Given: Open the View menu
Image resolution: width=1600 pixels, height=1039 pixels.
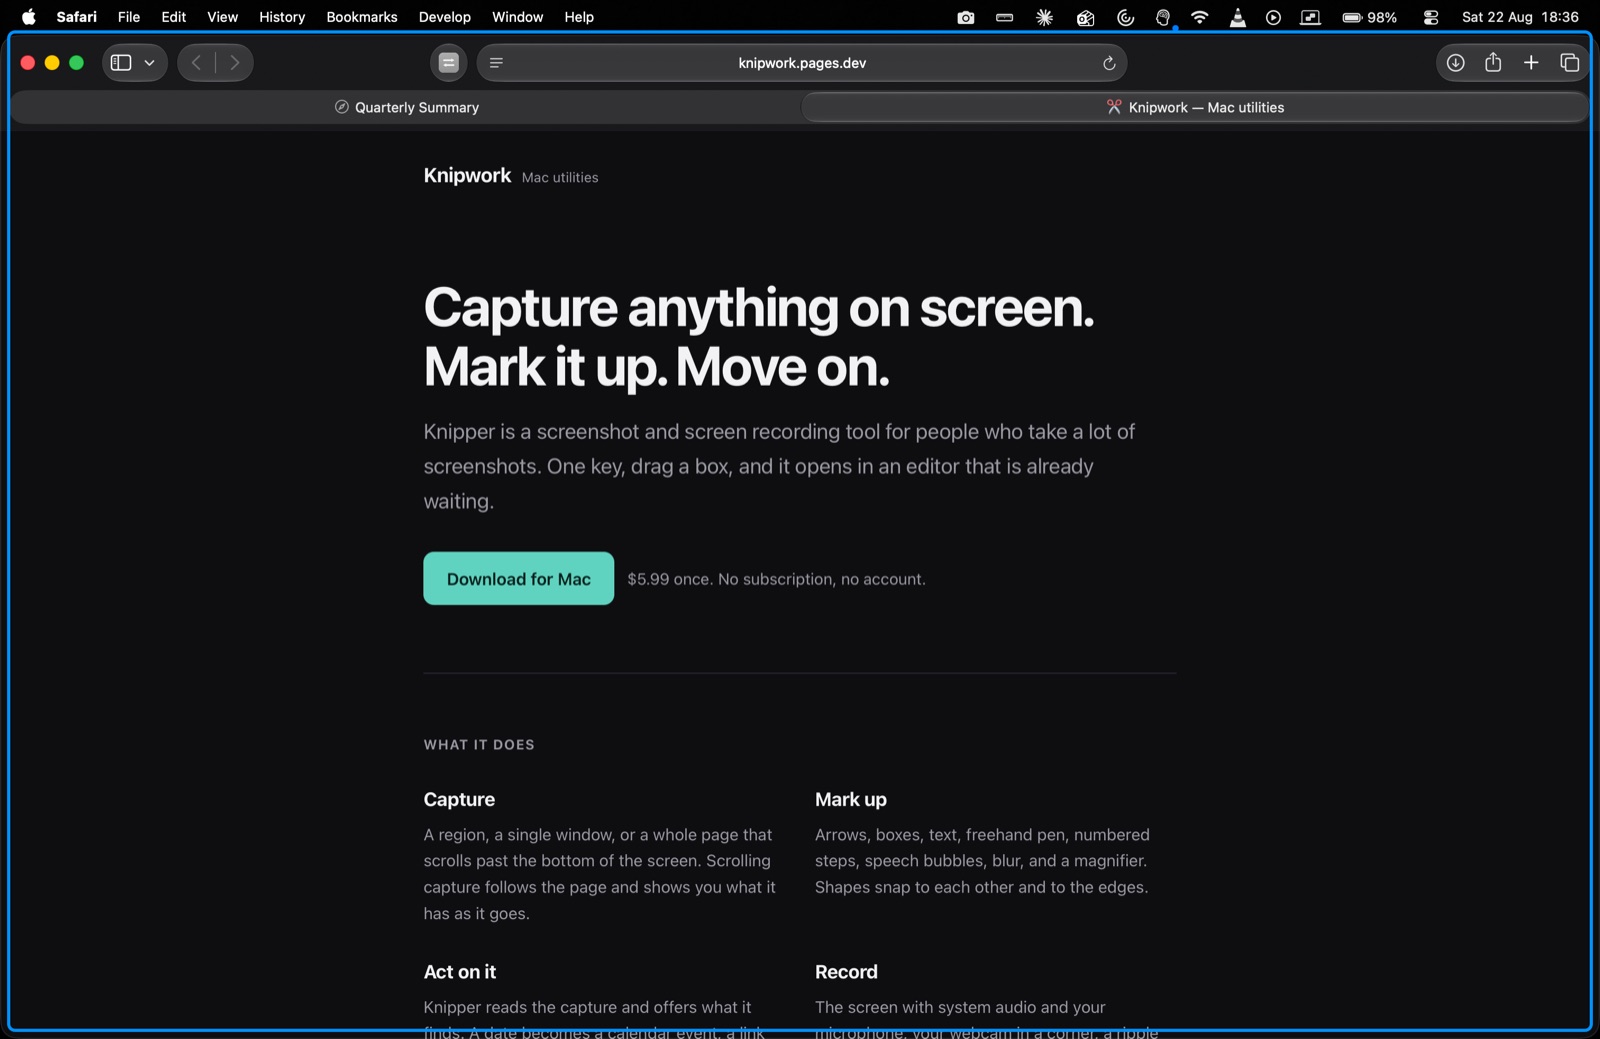Looking at the screenshot, I should click(222, 17).
